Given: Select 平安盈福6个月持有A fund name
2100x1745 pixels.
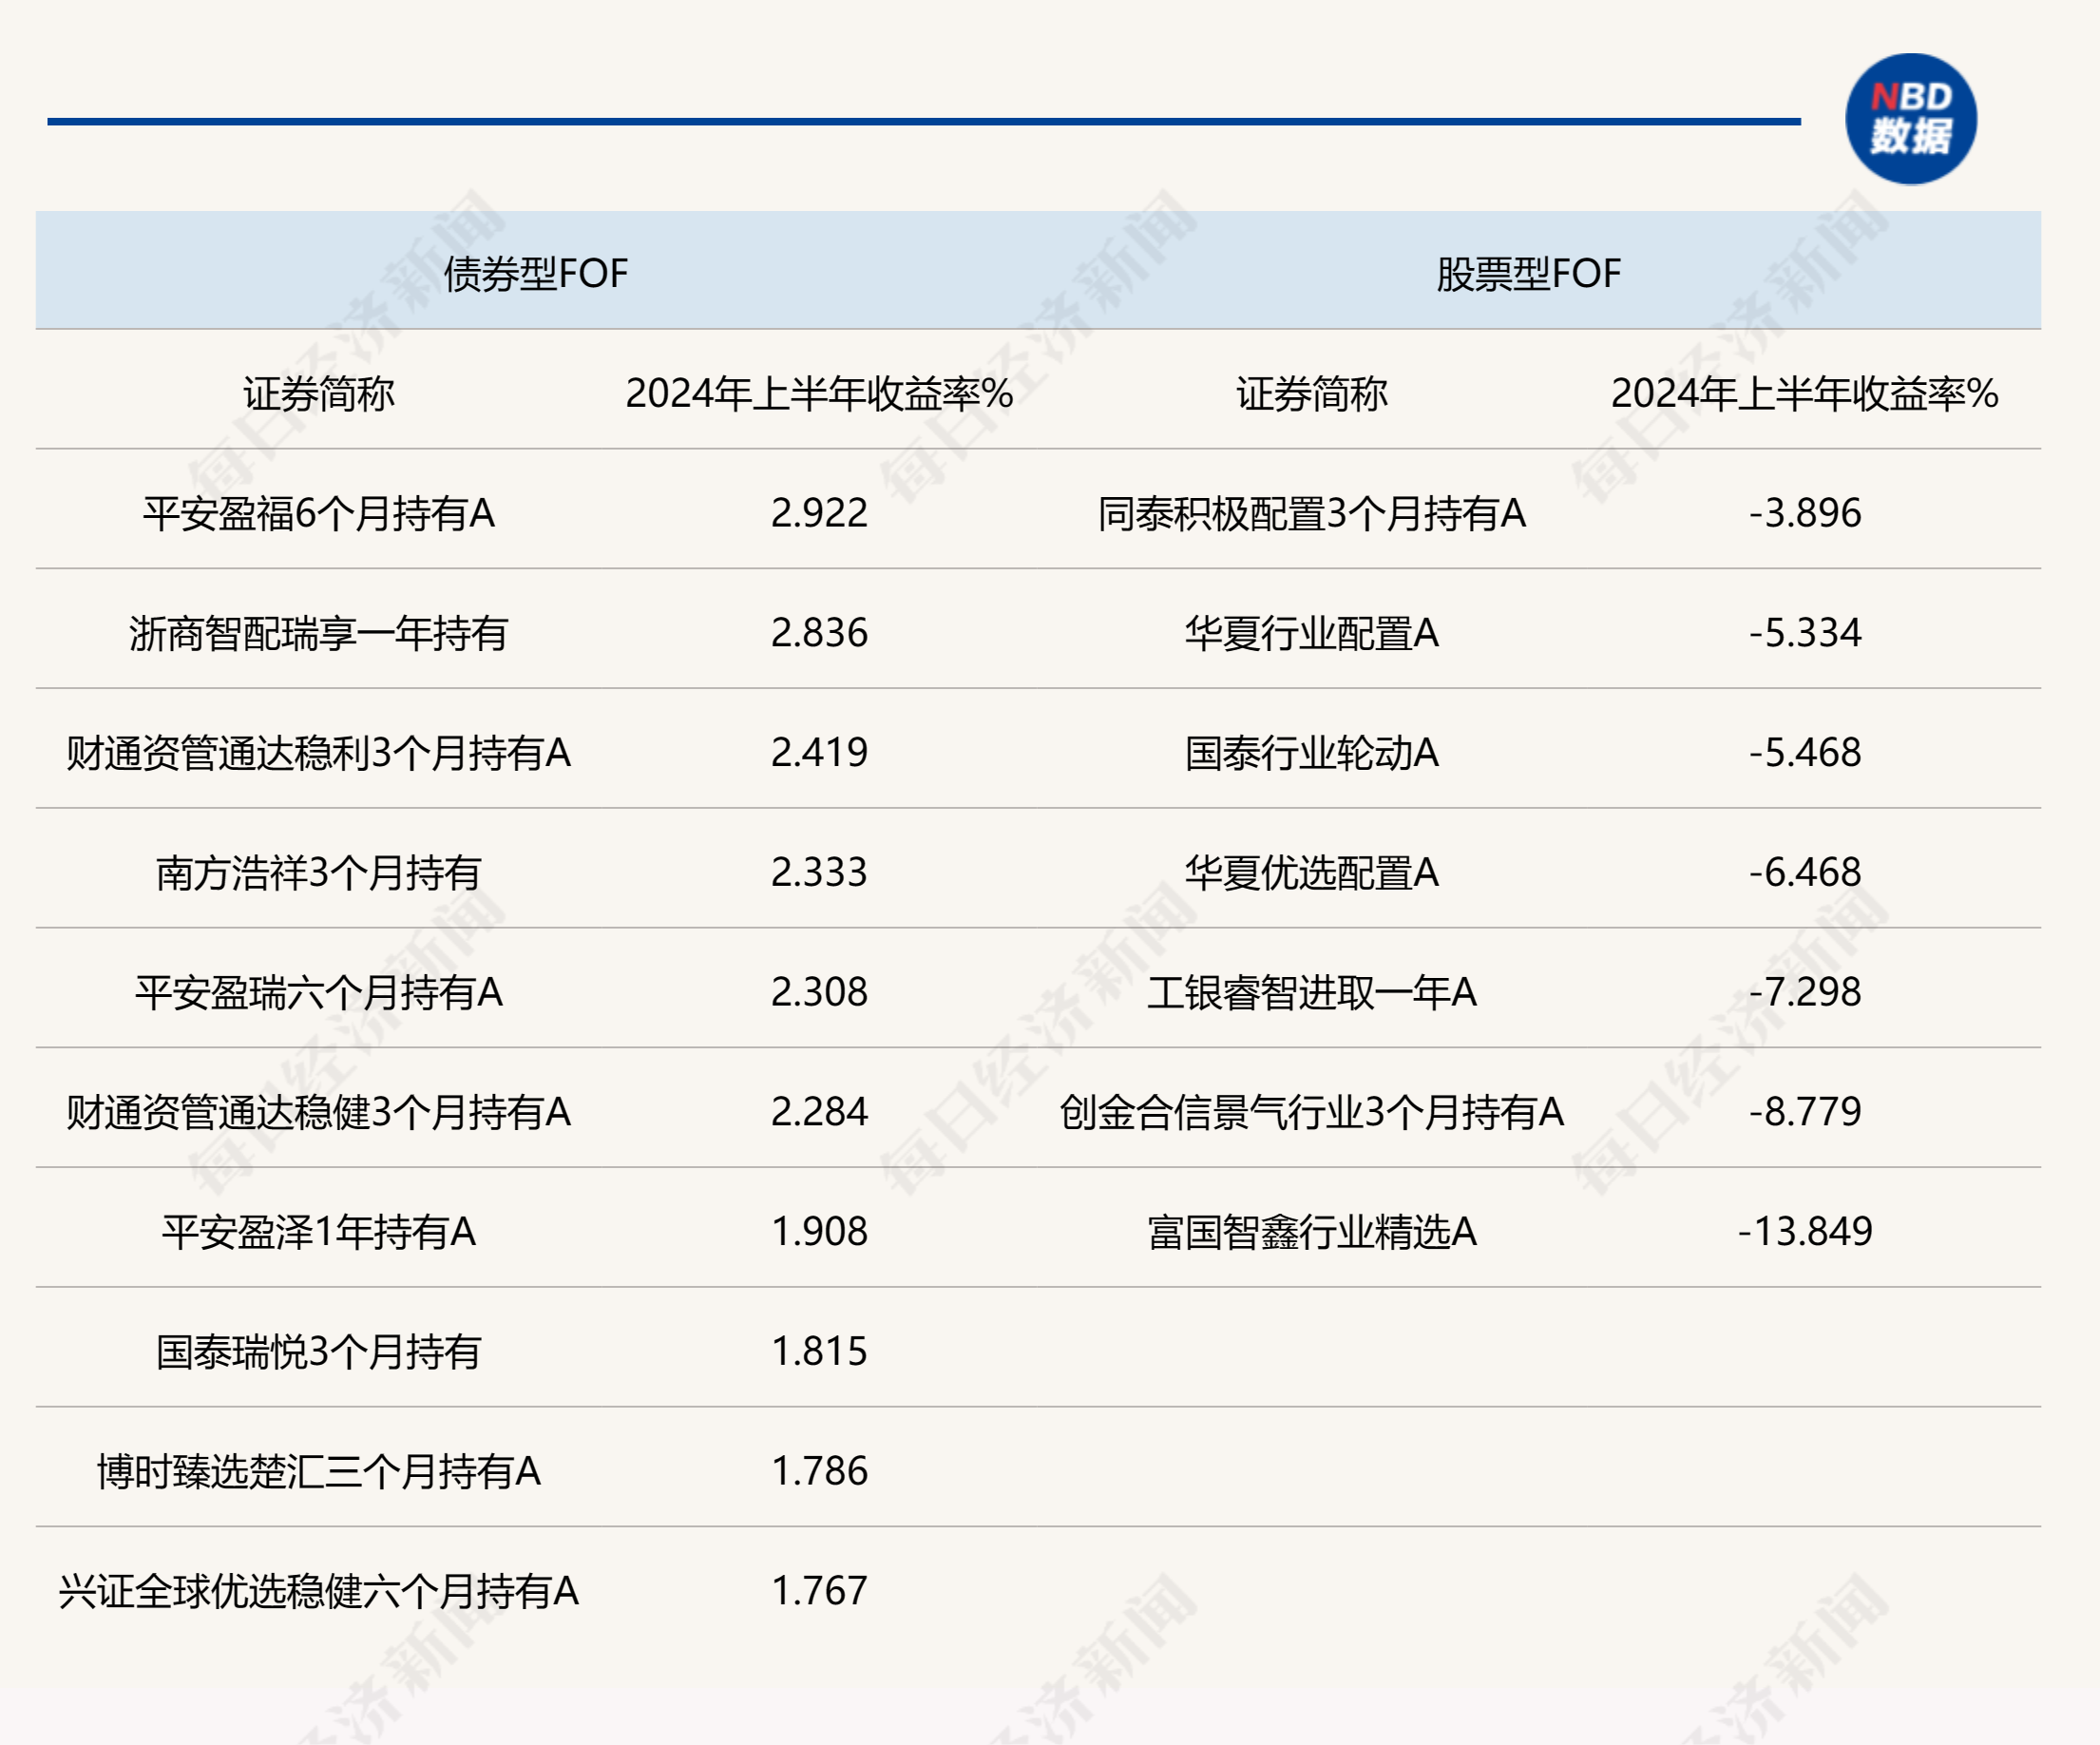Looking at the screenshot, I should click(x=319, y=513).
